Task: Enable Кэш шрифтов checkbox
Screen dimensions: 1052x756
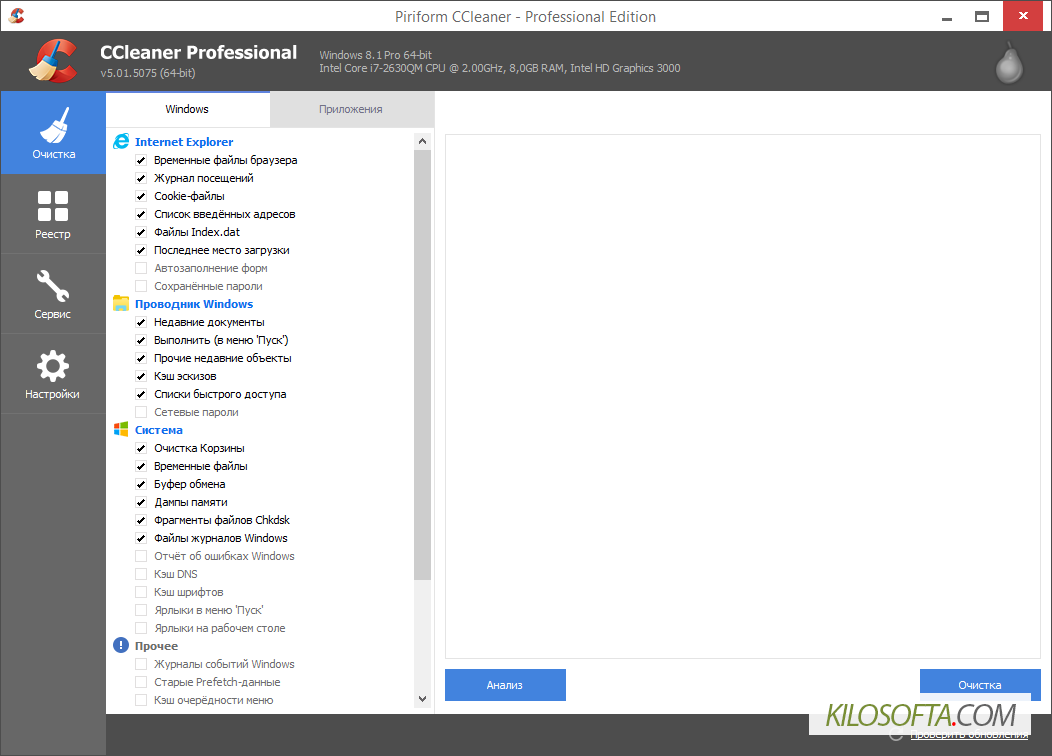Action: [x=141, y=592]
